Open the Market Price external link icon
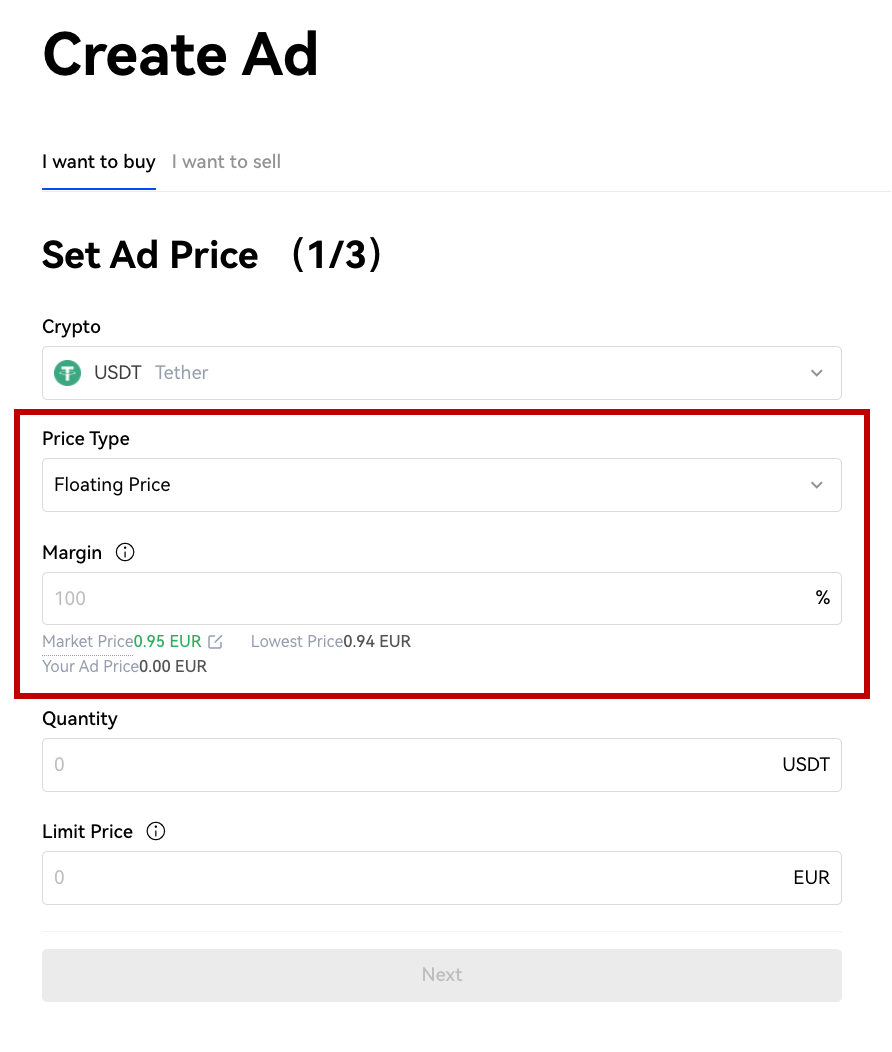Screen dimensions: 892x1052 pos(215,642)
